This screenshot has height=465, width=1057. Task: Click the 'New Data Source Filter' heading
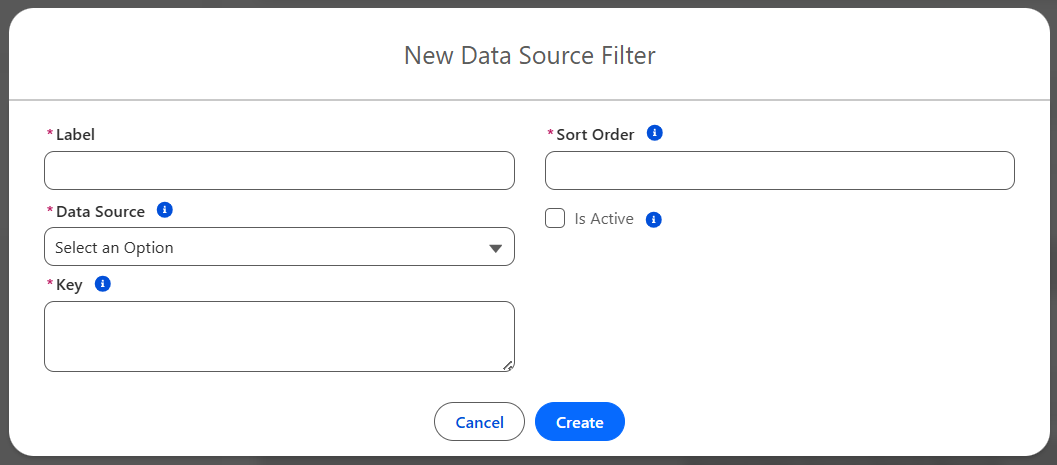(529, 55)
